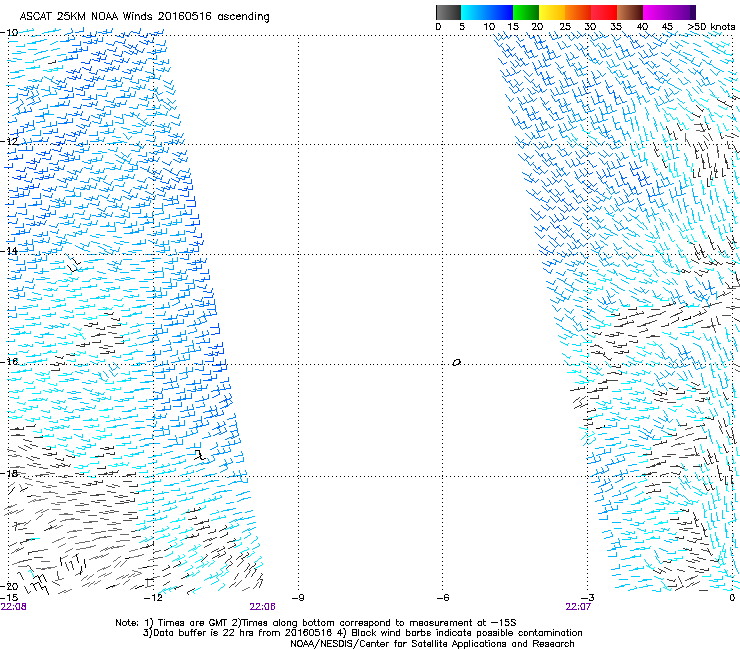
Task: Click the latitude "-14" axis label
Action: pyautogui.click(x=9, y=251)
